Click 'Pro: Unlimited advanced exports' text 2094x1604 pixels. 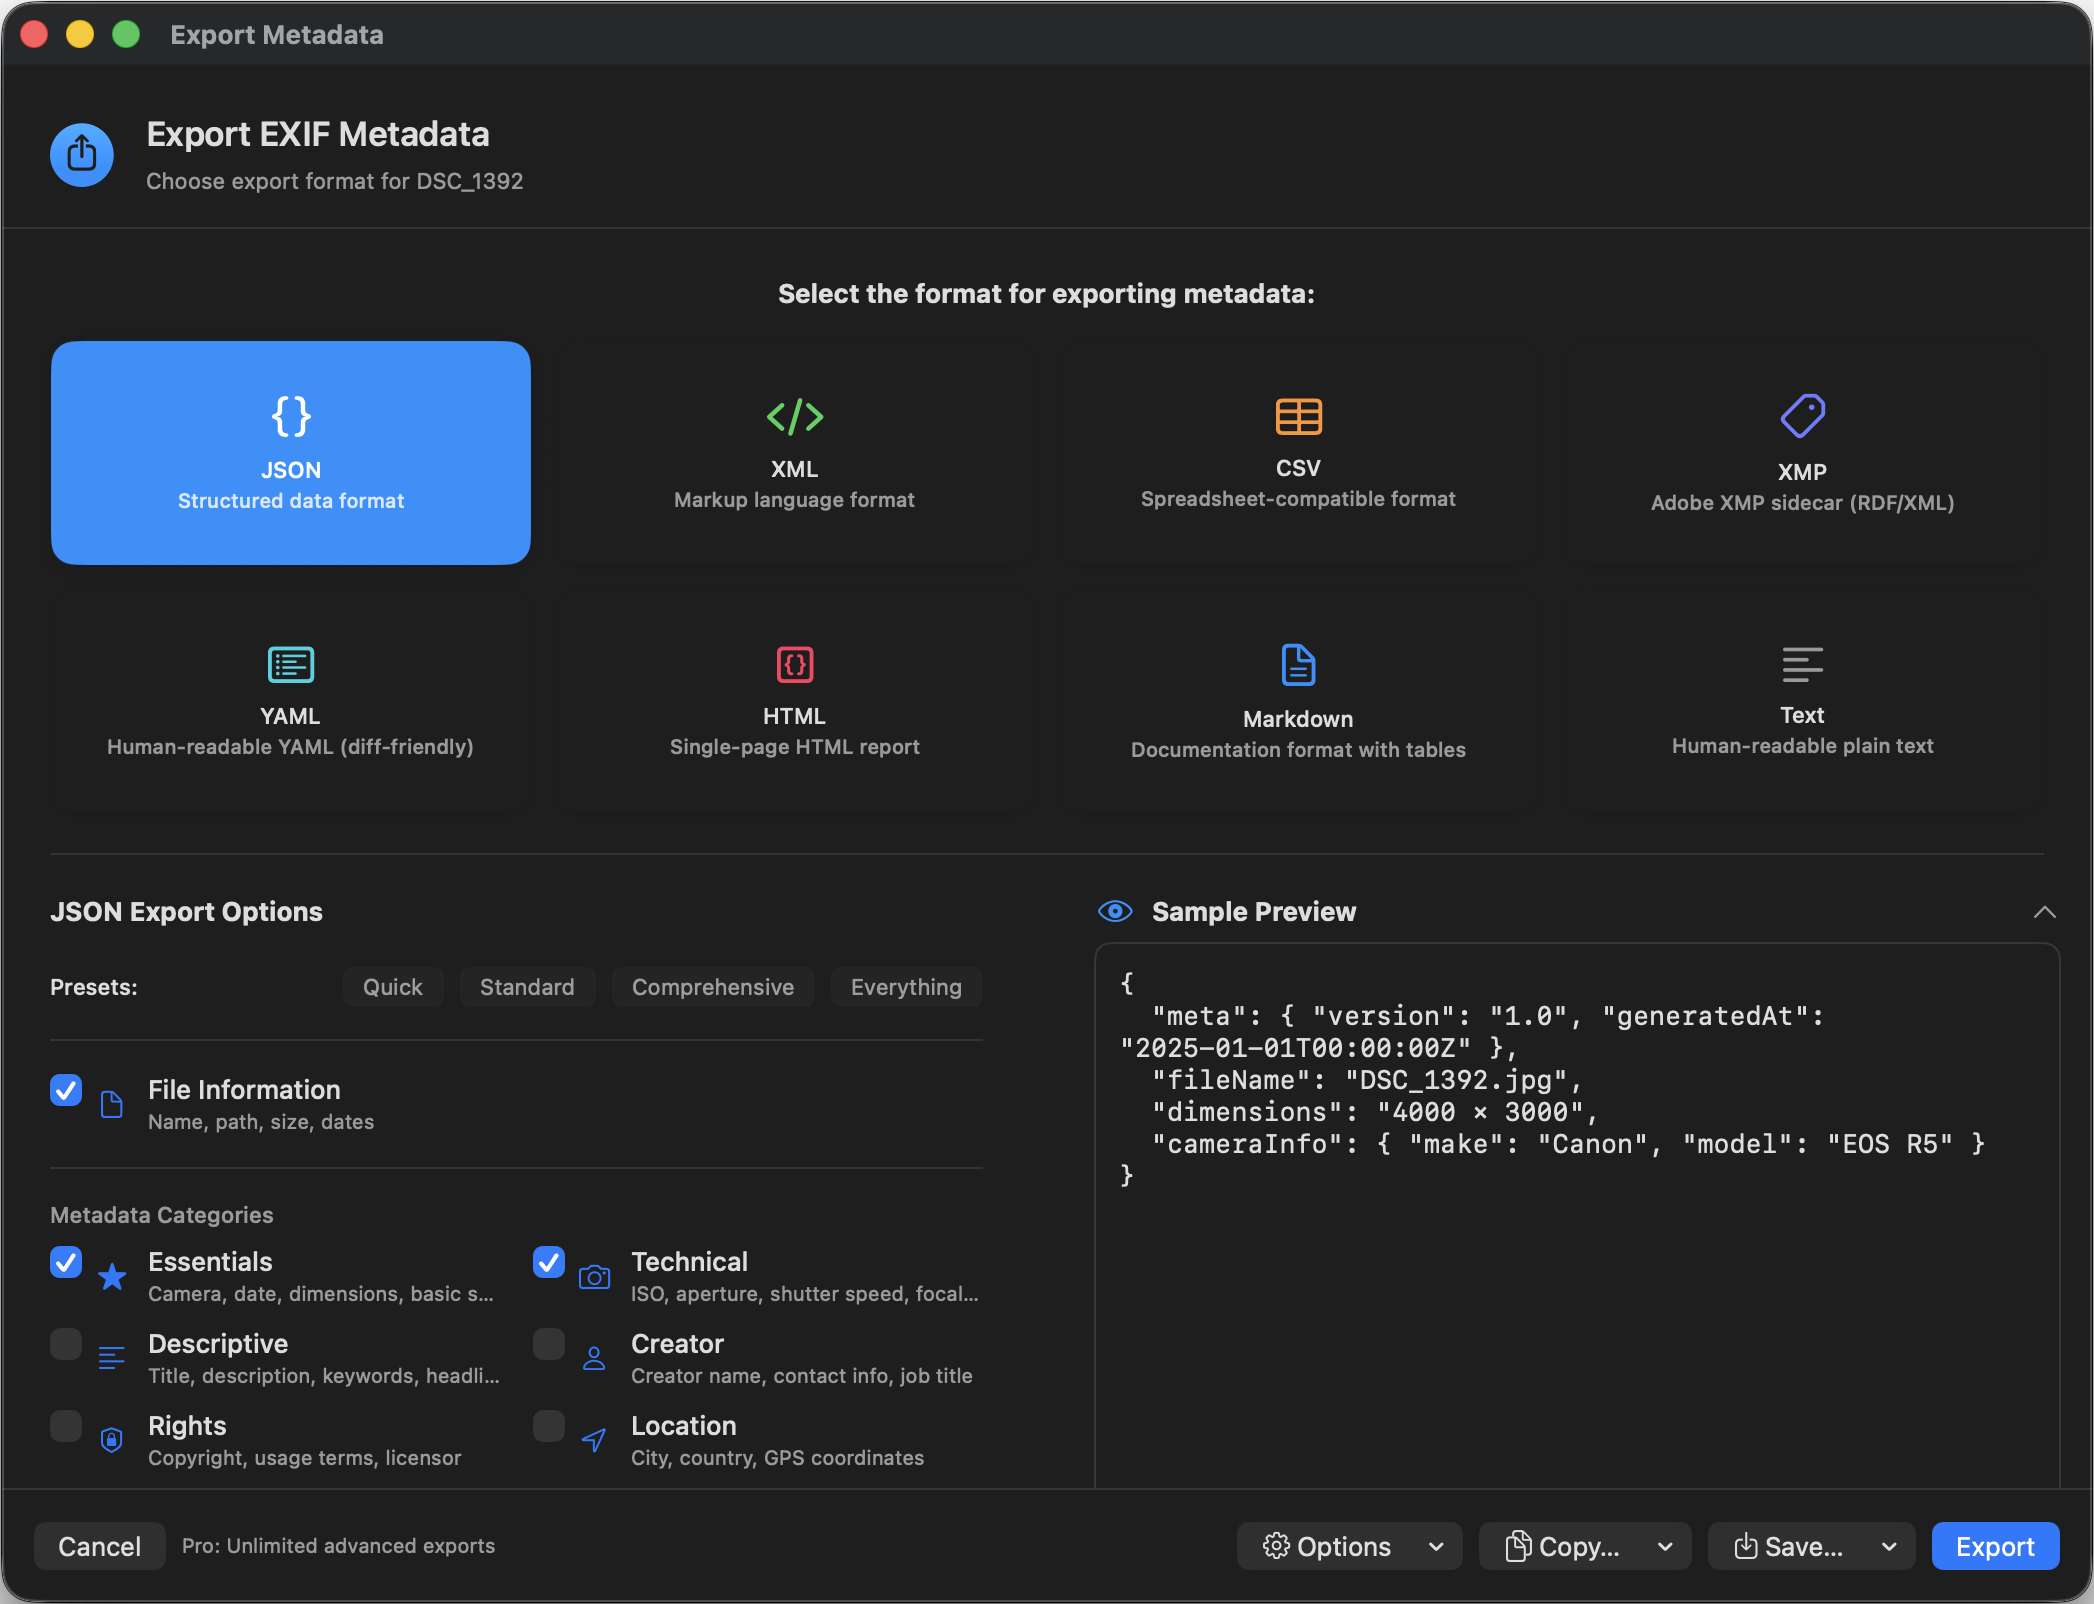tap(338, 1545)
